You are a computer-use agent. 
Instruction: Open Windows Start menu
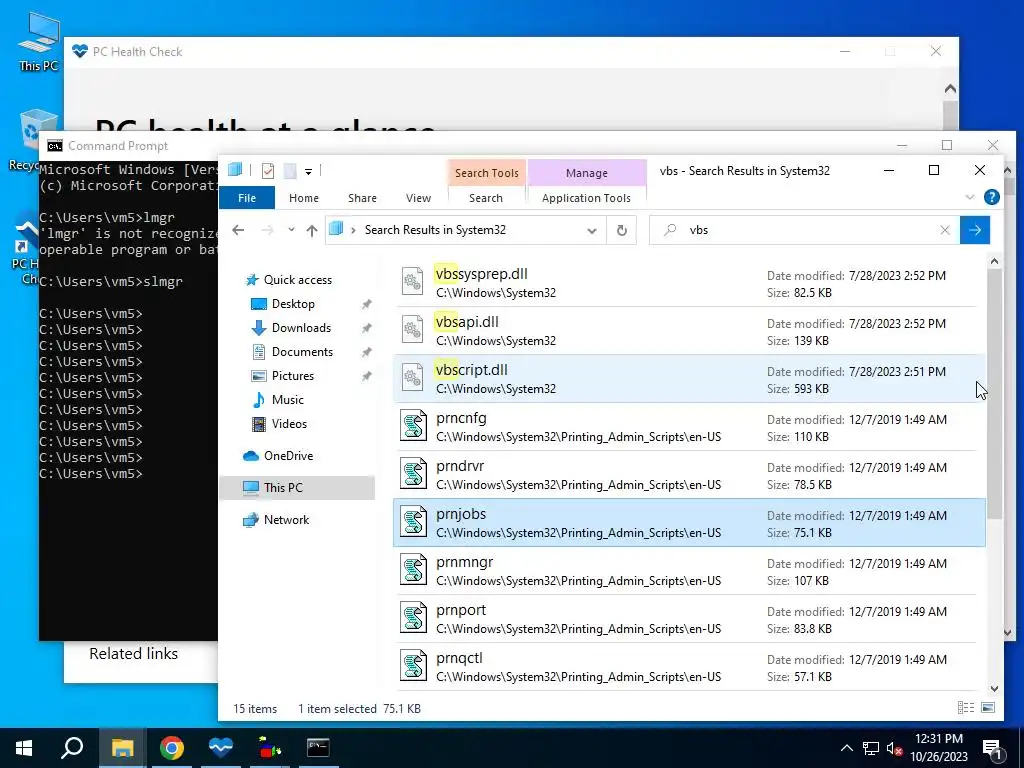[24, 748]
